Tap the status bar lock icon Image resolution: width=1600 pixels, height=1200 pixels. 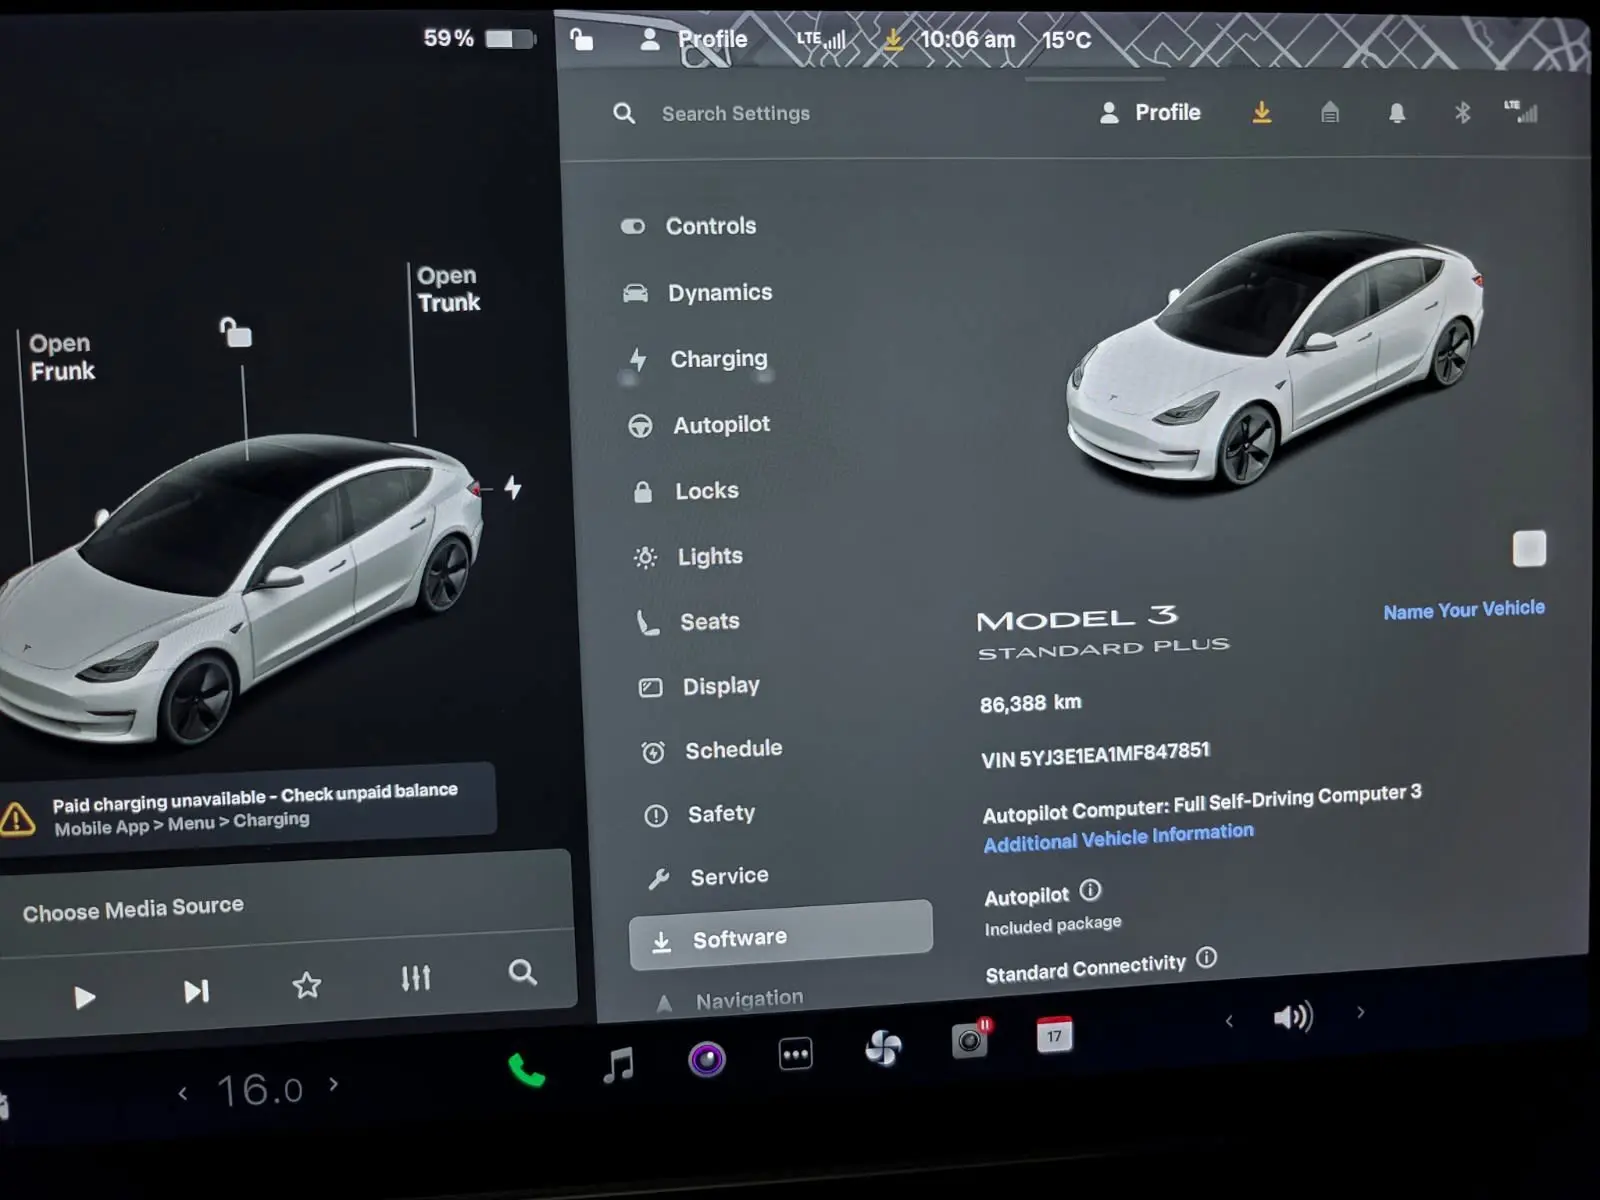[581, 39]
